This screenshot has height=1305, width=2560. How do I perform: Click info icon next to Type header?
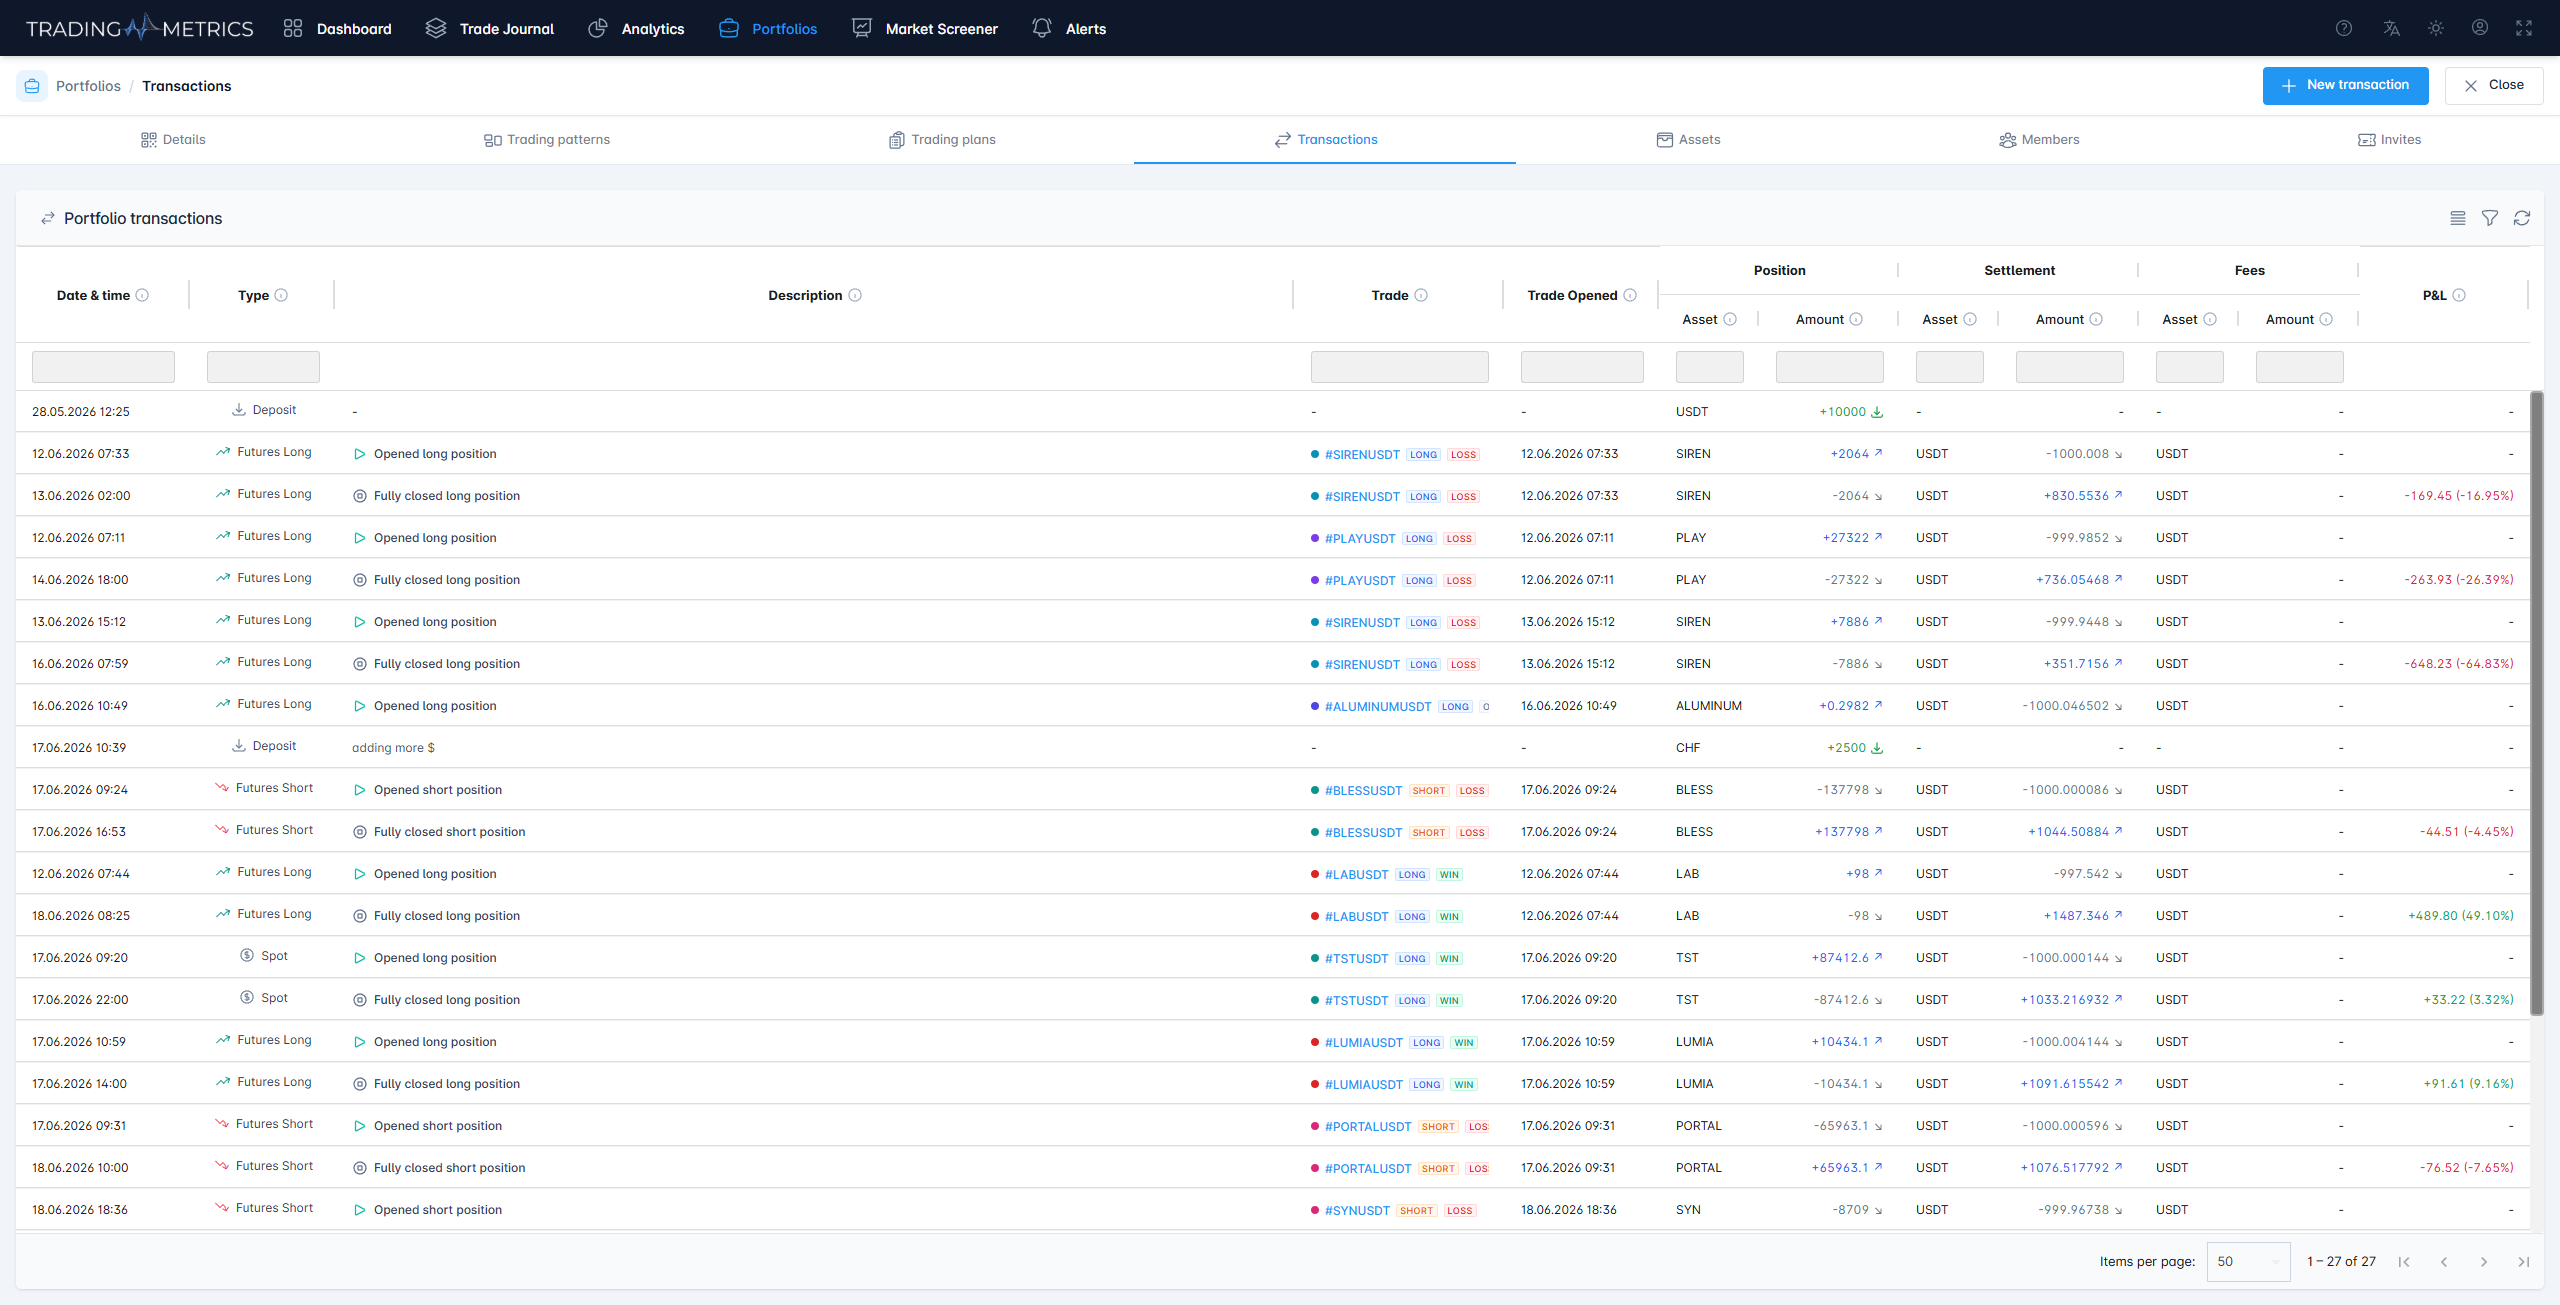pyautogui.click(x=281, y=295)
